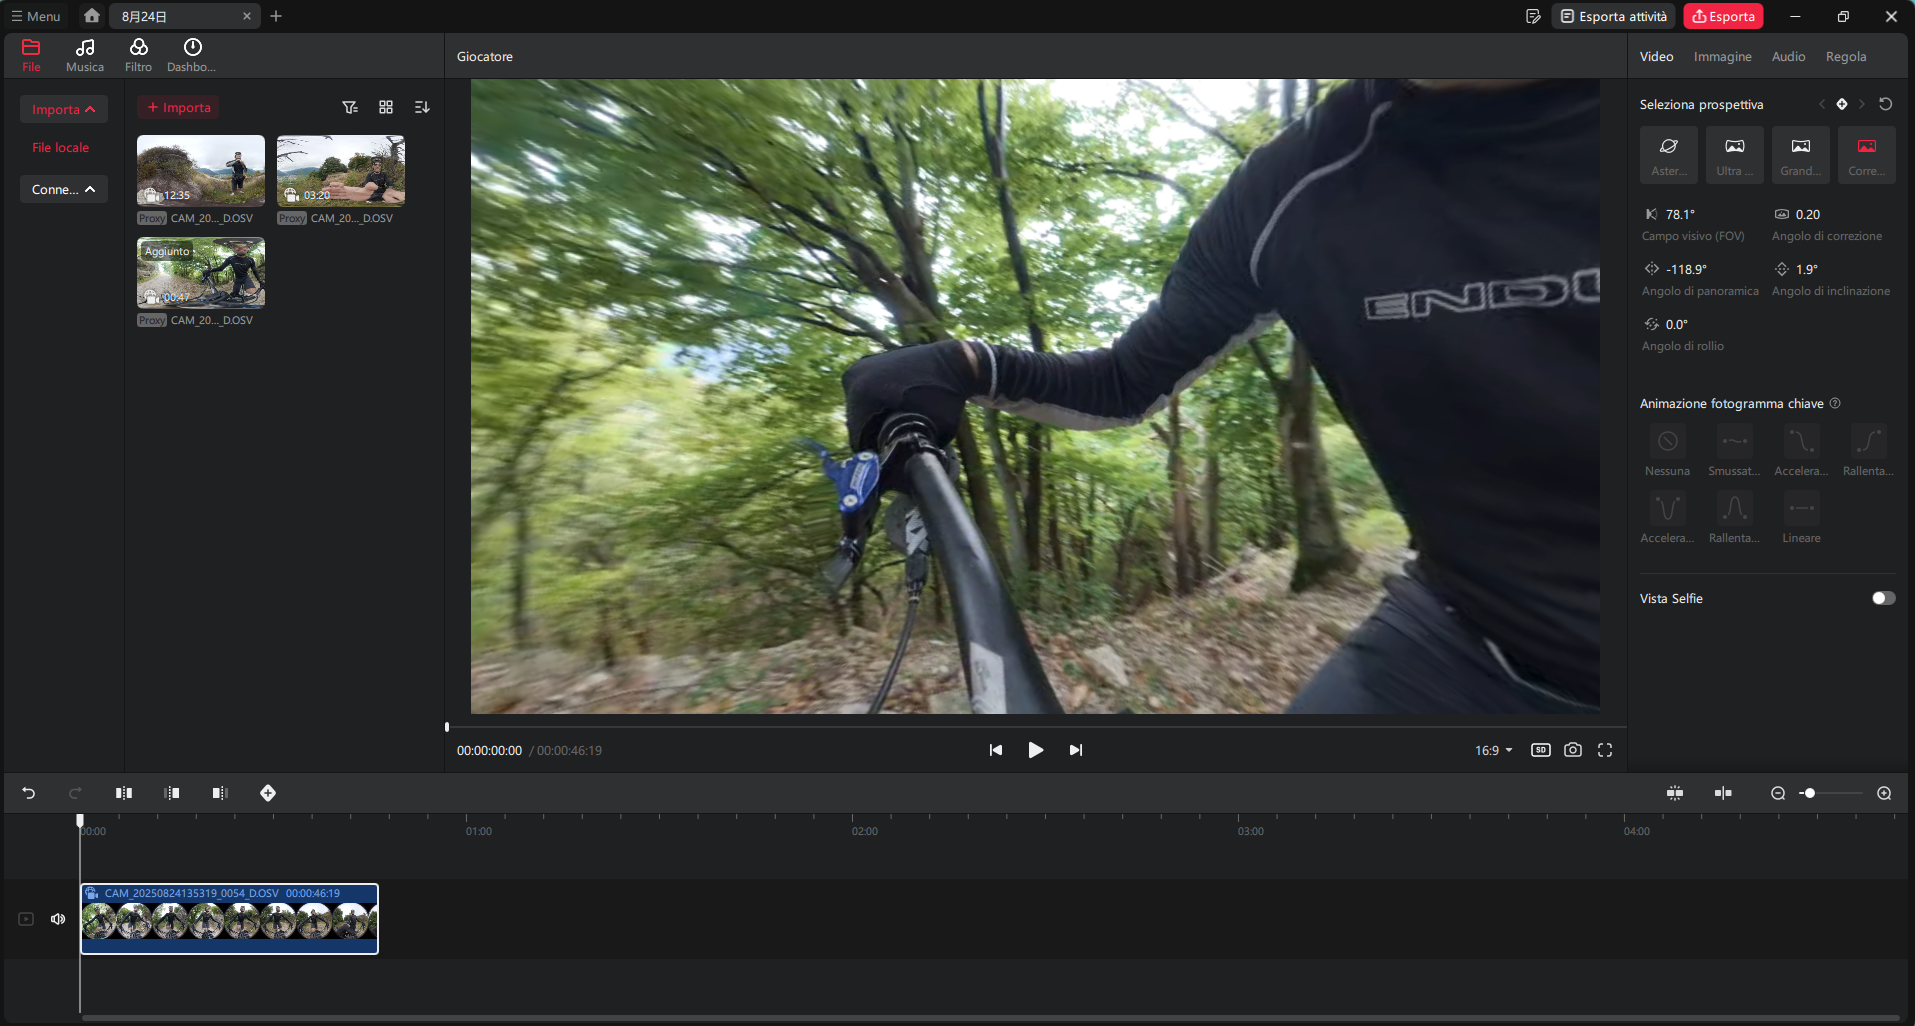The width and height of the screenshot is (1915, 1026).
Task: Trim clip end to playhead
Action: tap(220, 793)
